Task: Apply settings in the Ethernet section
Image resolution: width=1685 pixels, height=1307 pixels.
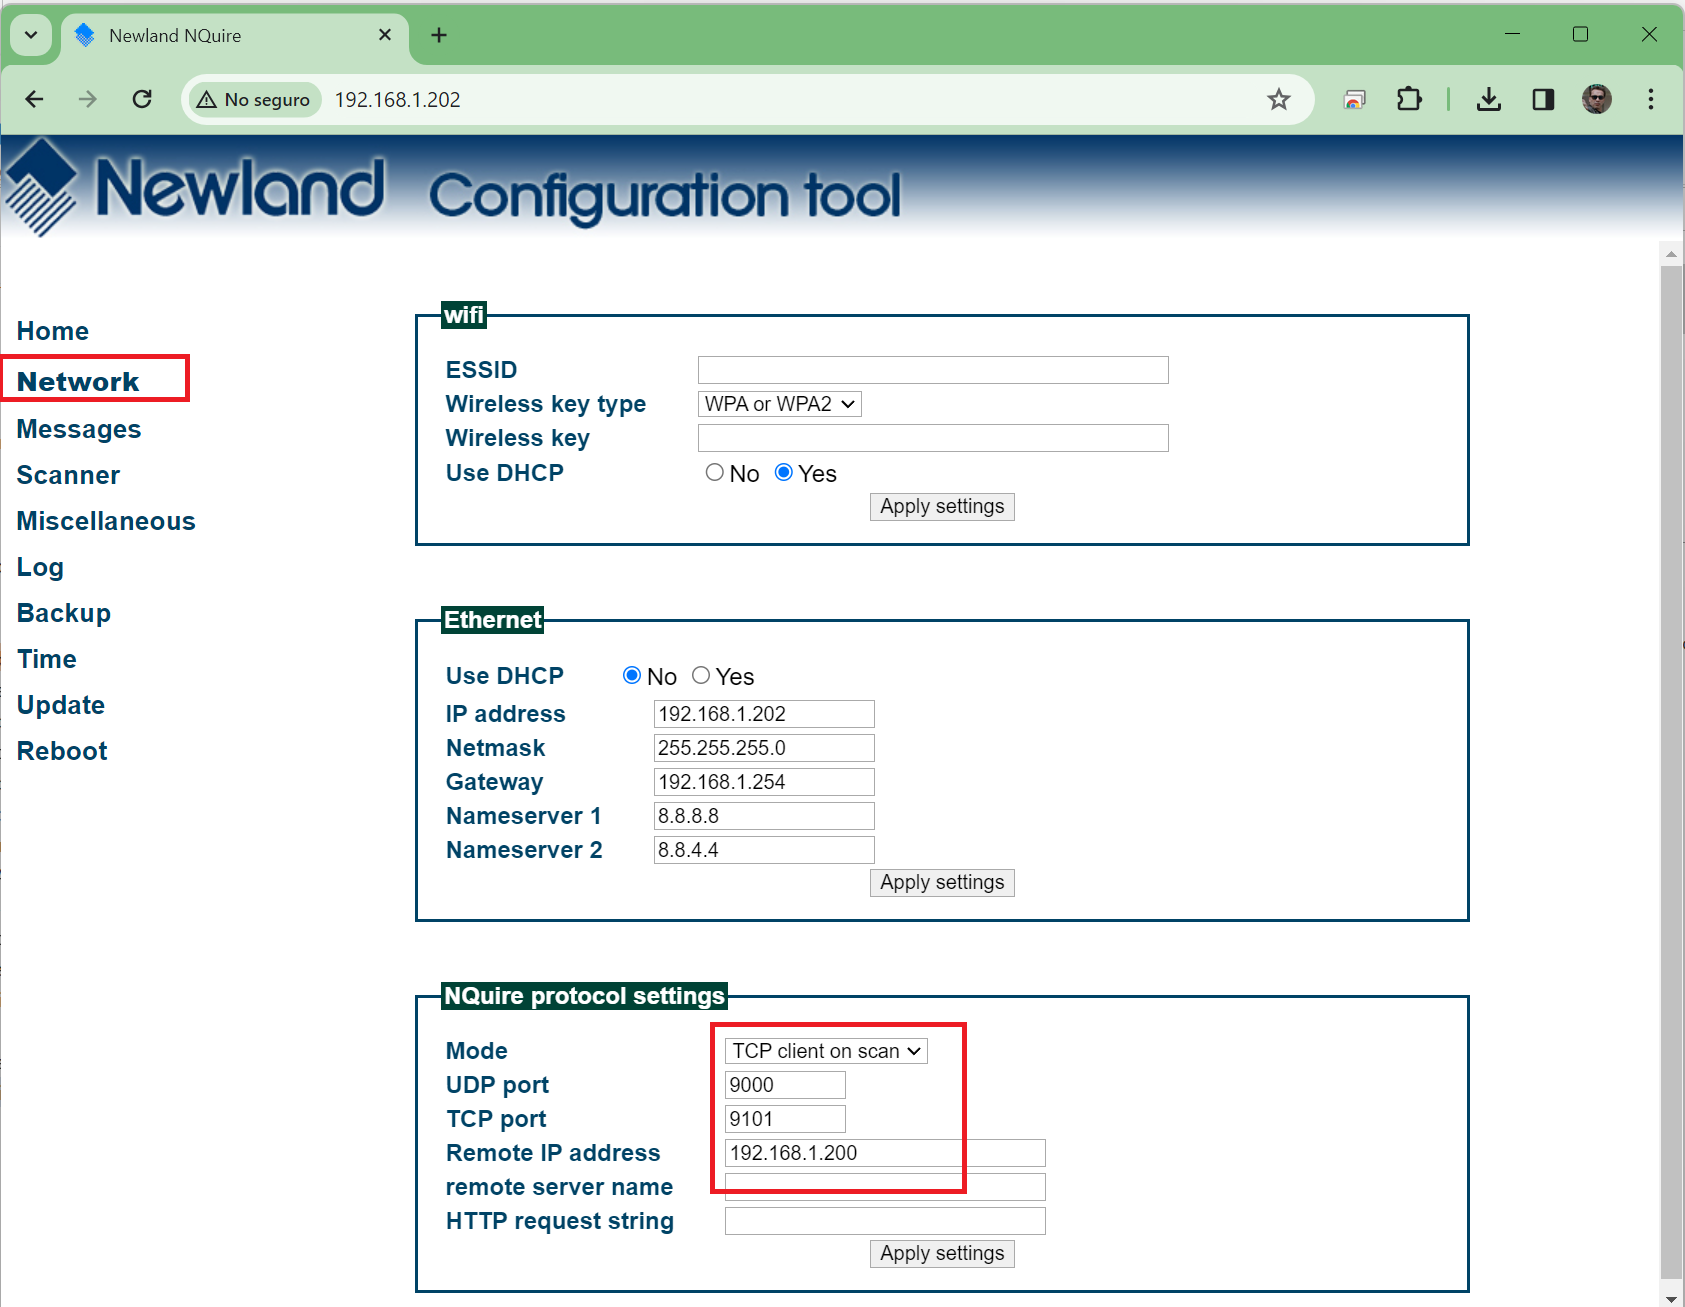Action: click(941, 883)
